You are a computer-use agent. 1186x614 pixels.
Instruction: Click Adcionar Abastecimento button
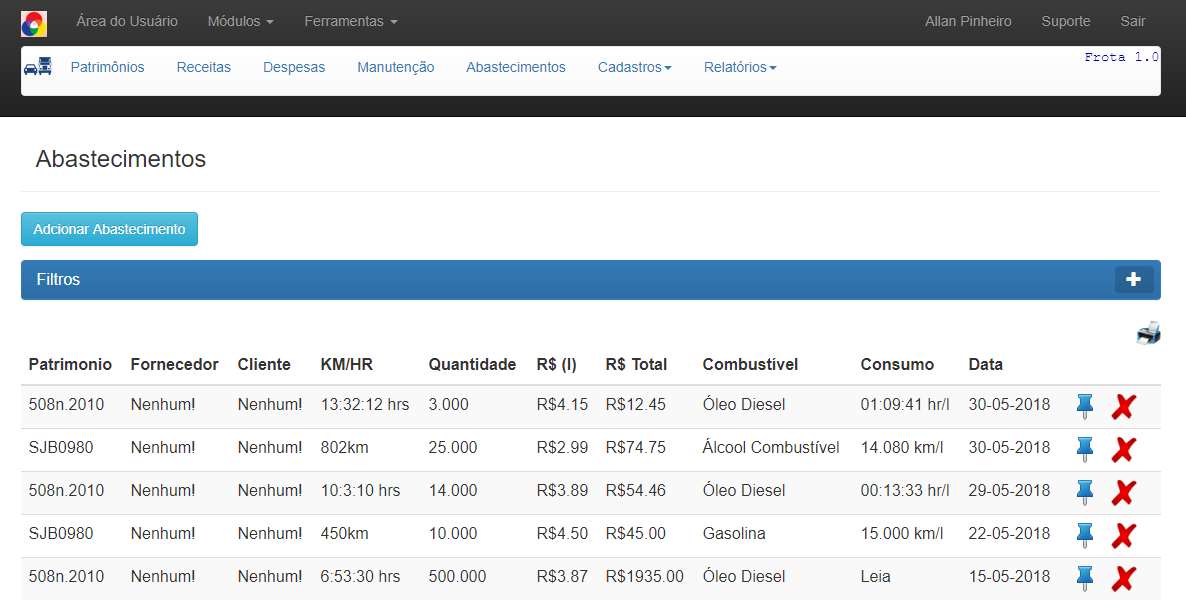pos(109,229)
